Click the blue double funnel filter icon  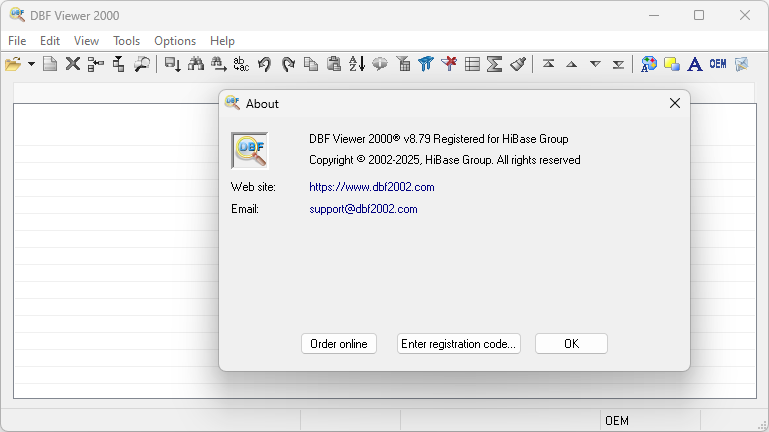click(x=426, y=64)
